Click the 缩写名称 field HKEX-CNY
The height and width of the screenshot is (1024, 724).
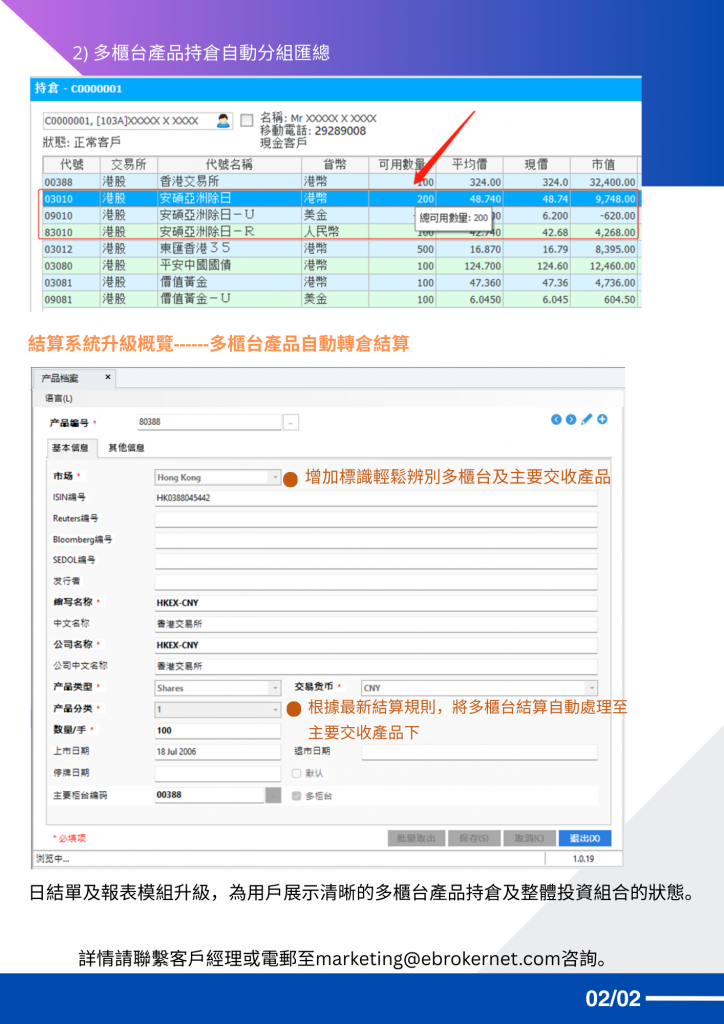[376, 603]
